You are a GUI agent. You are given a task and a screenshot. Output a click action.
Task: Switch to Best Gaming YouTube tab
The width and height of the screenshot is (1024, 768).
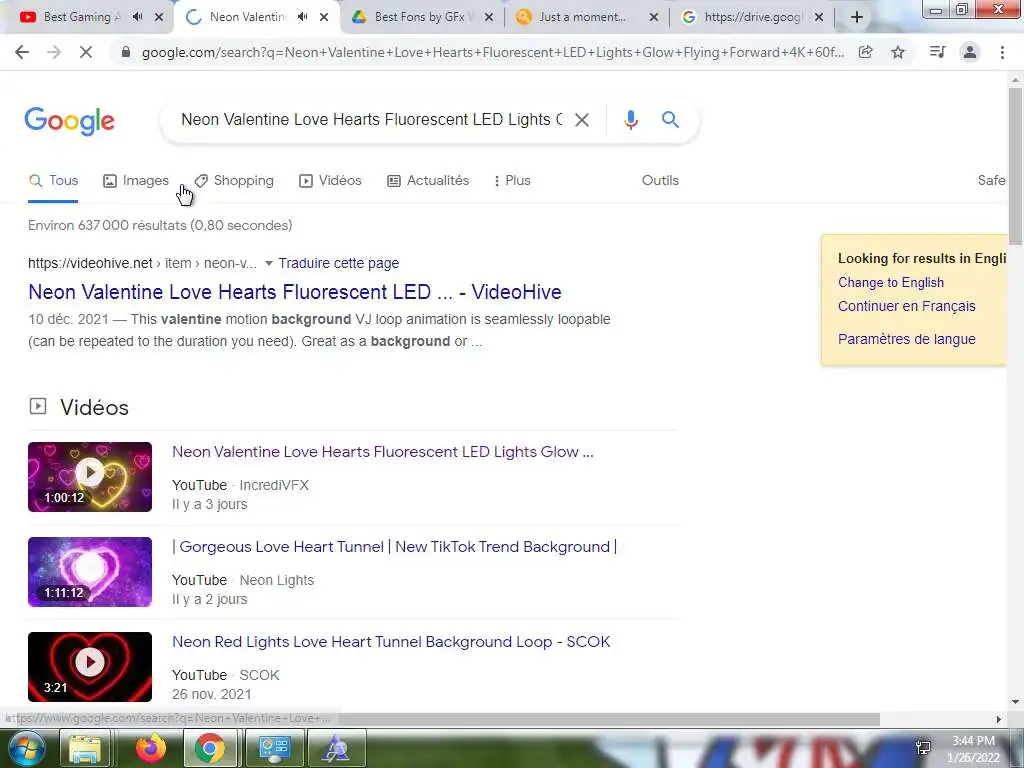[82, 17]
